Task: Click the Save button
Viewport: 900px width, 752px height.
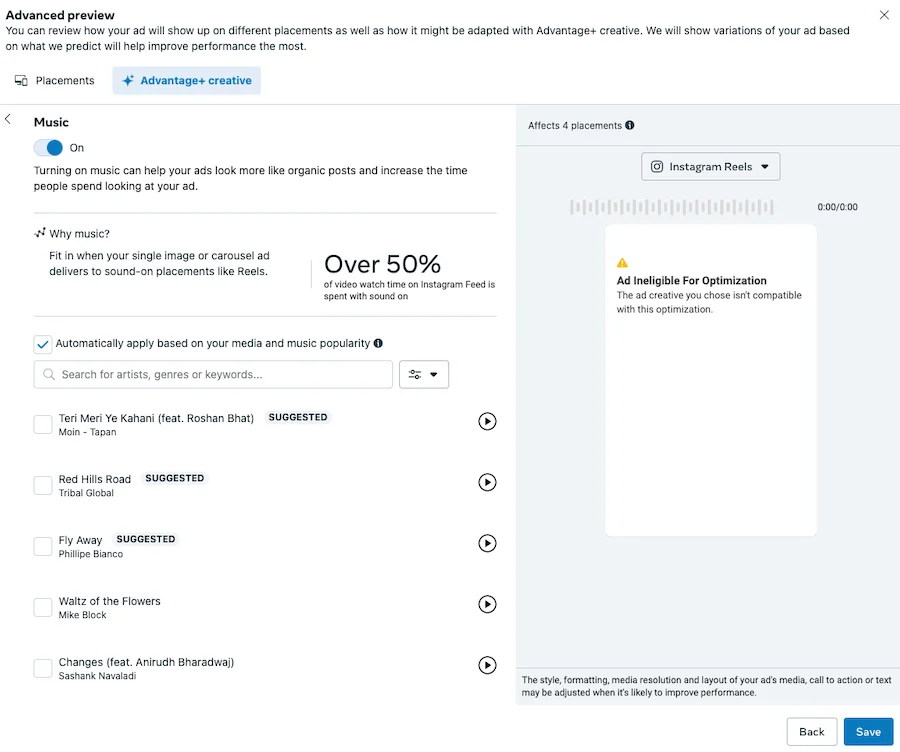Action: (x=868, y=731)
